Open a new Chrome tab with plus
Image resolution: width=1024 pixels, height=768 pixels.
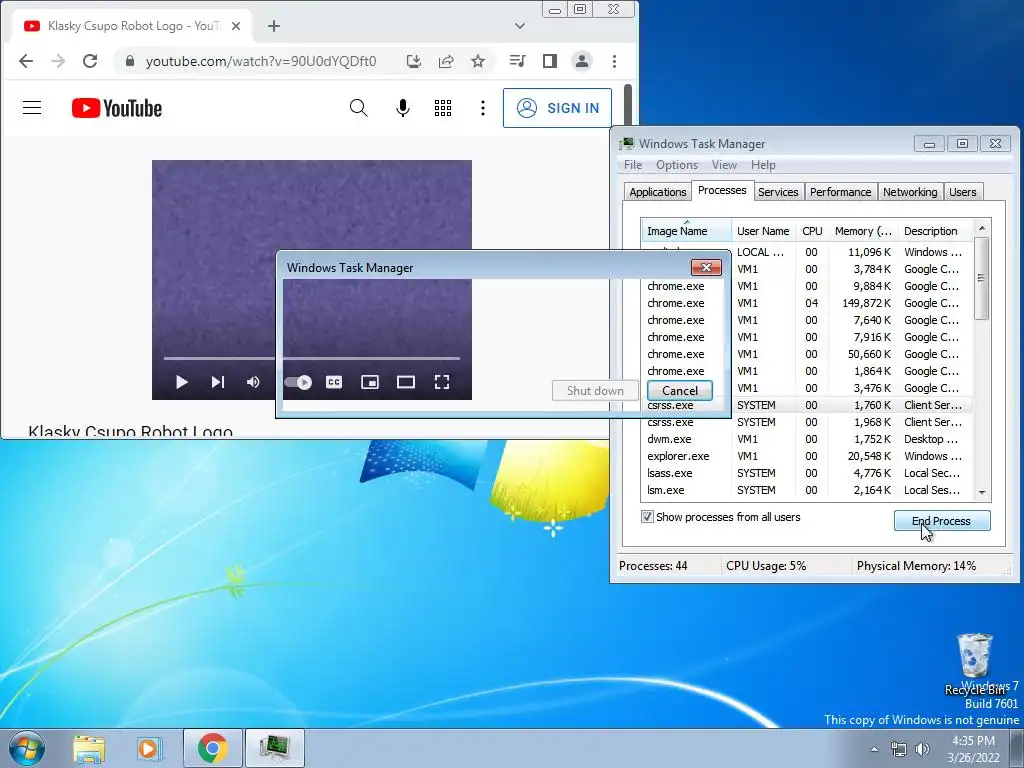(x=274, y=26)
